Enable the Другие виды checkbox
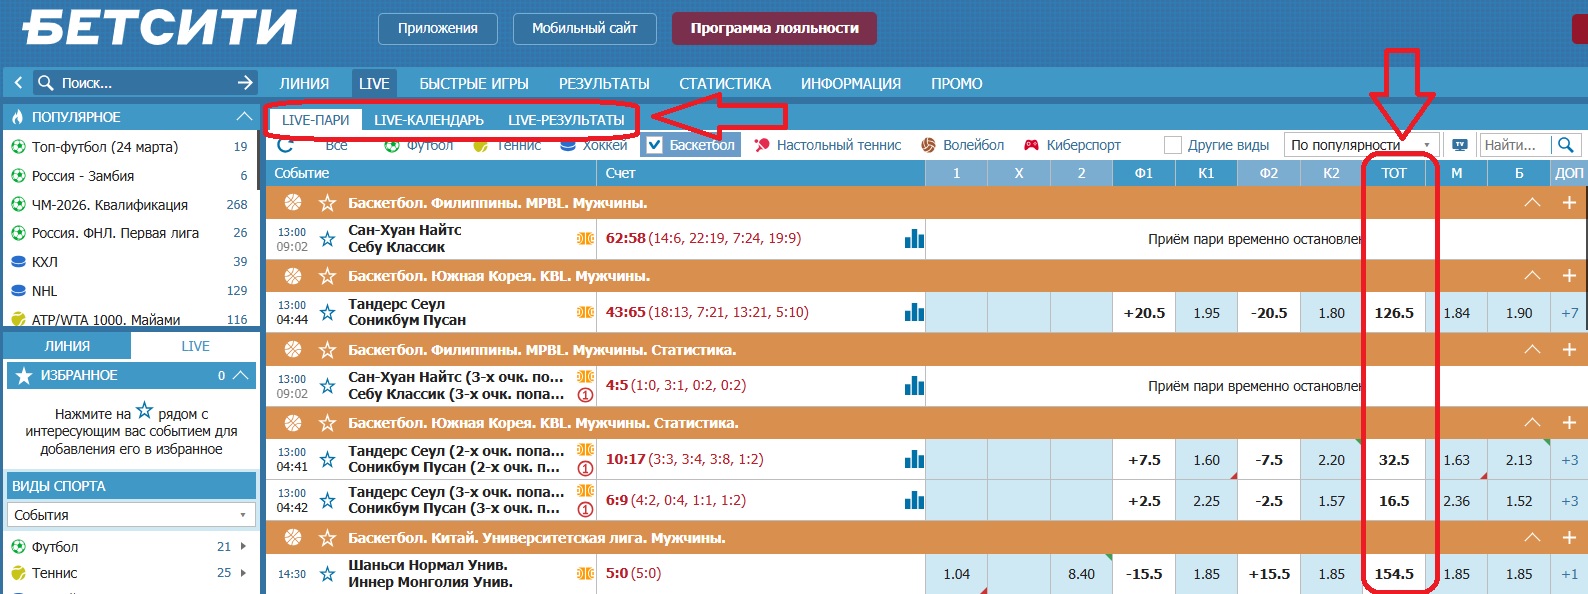The image size is (1588, 594). point(1173,145)
